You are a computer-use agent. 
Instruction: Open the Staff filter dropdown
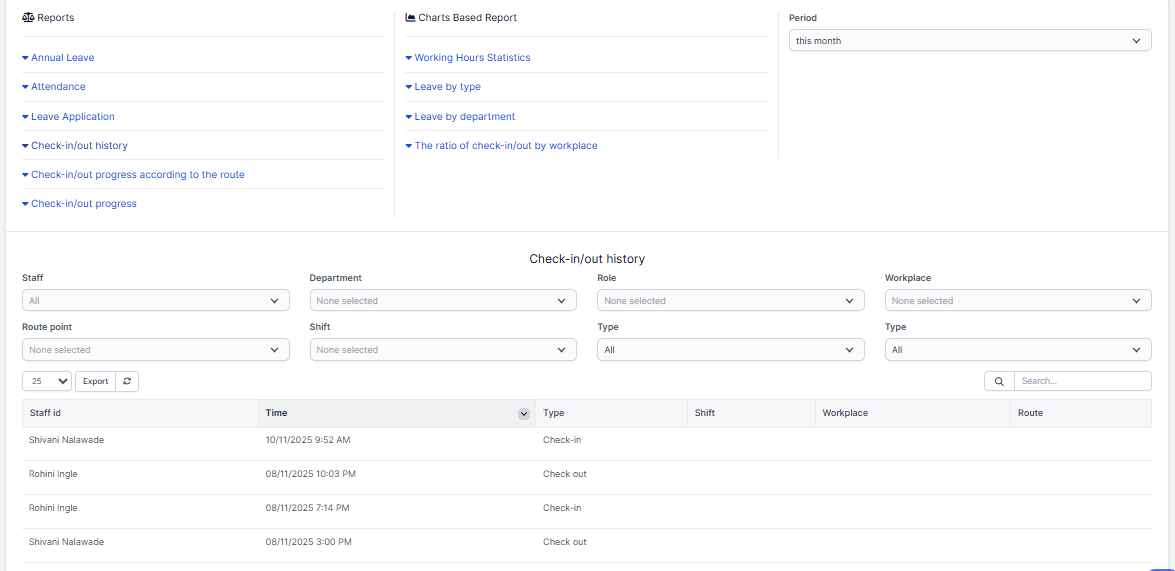[155, 301]
